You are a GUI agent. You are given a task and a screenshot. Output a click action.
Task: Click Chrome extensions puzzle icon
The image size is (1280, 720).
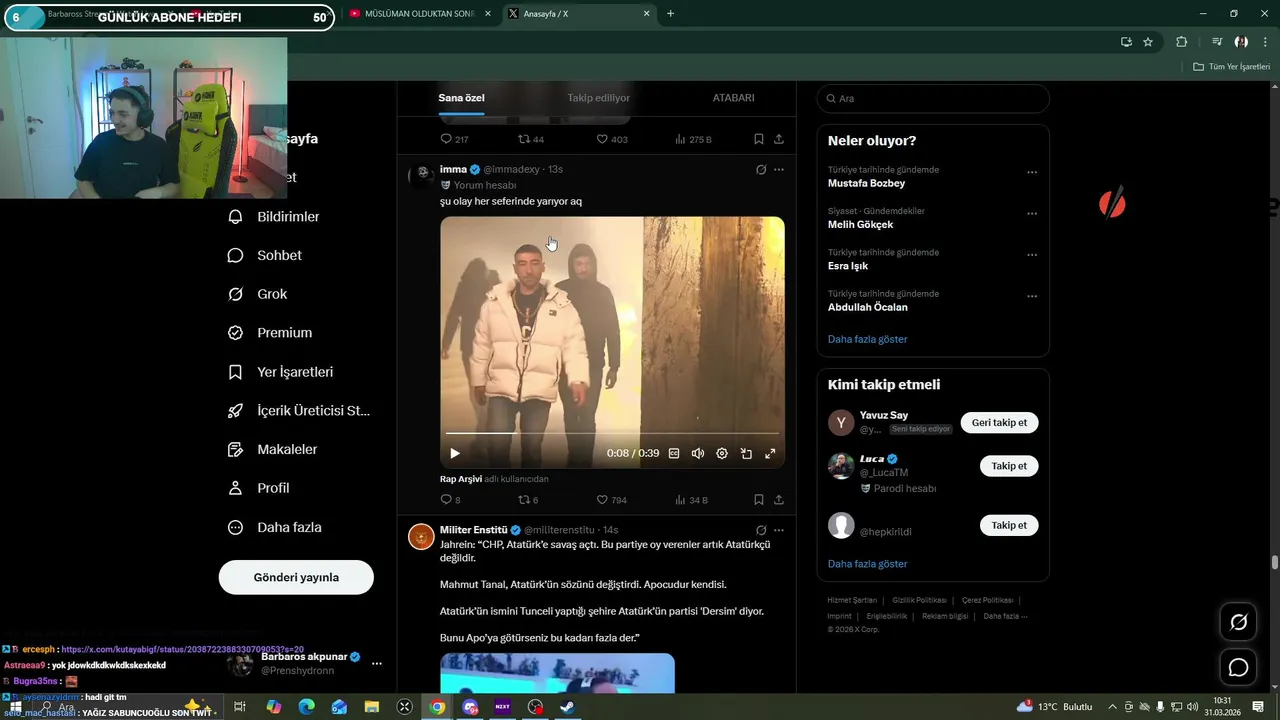pyautogui.click(x=1181, y=42)
